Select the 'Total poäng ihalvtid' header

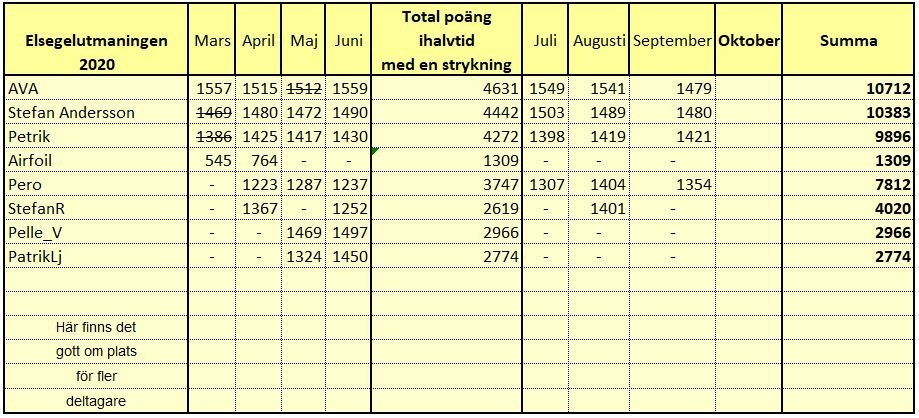click(x=446, y=40)
